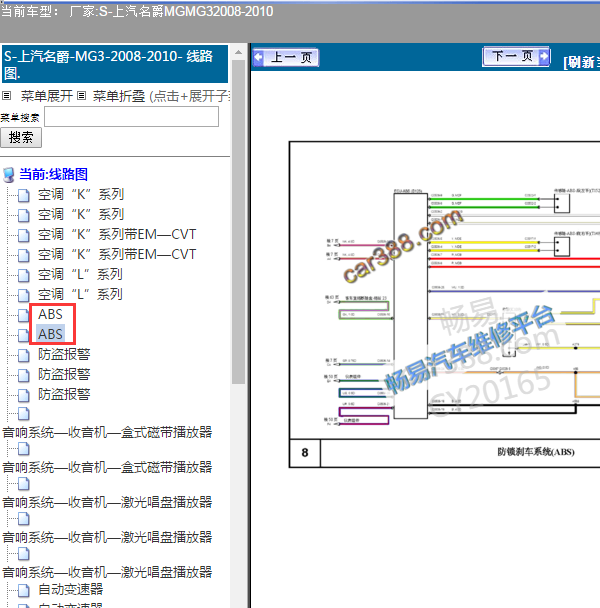Open second 空调 "L" 系列 entry
Viewport: 600px width, 608px height.
tap(80, 294)
